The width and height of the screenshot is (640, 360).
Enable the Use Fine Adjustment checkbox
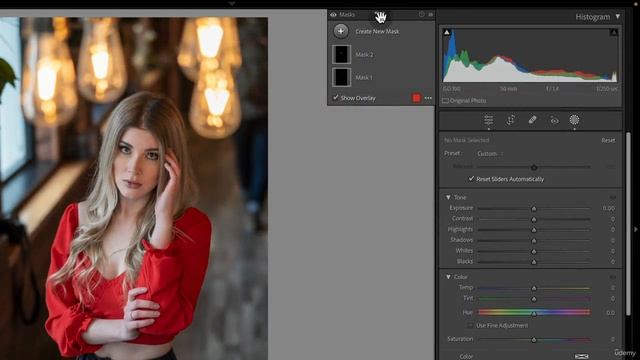(x=471, y=325)
